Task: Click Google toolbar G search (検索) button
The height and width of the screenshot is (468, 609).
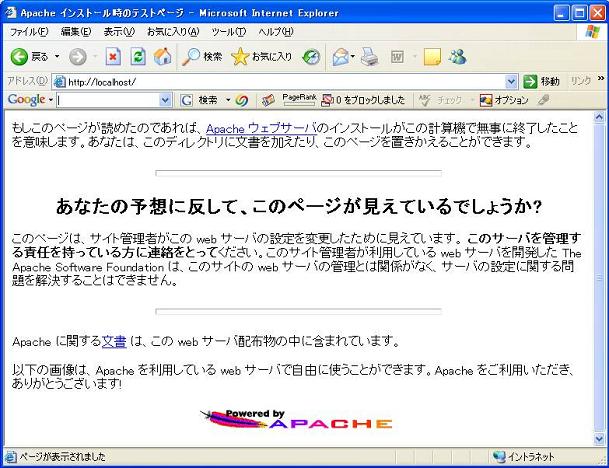Action: pyautogui.click(x=198, y=101)
